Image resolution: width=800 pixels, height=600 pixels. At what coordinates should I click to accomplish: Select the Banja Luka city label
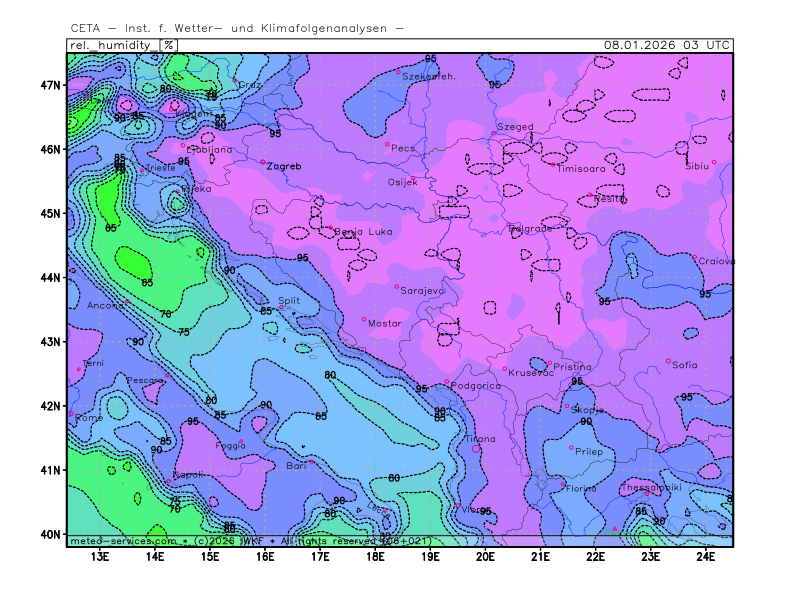coord(363,232)
